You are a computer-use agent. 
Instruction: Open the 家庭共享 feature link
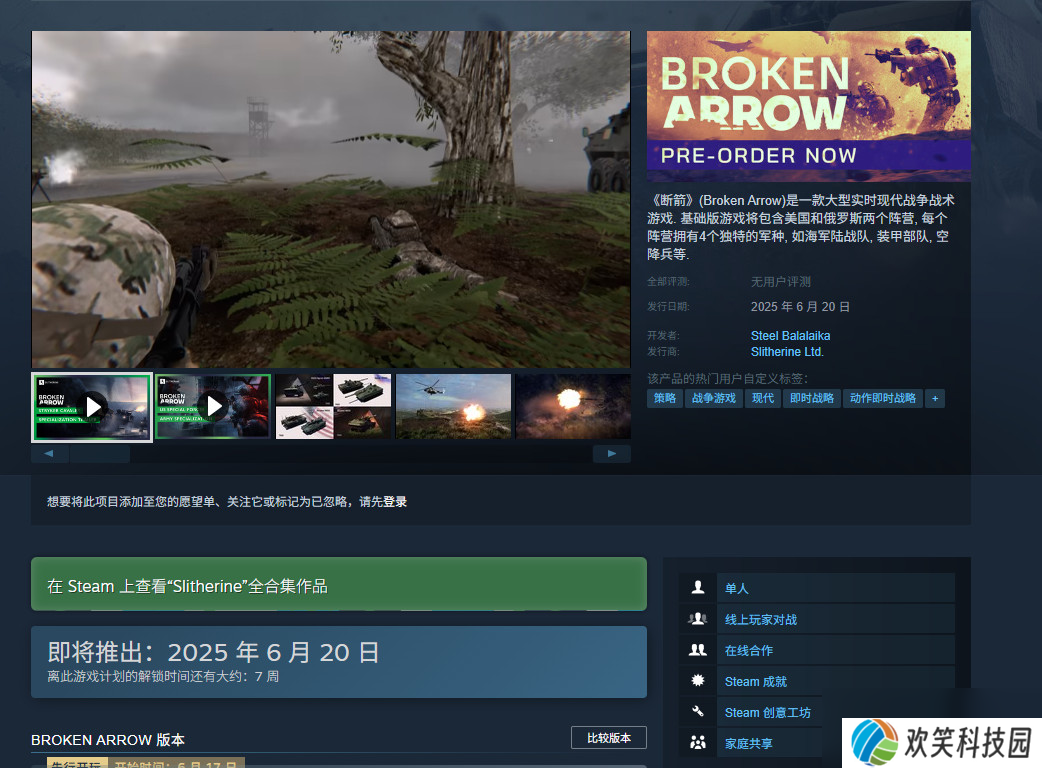[x=749, y=743]
